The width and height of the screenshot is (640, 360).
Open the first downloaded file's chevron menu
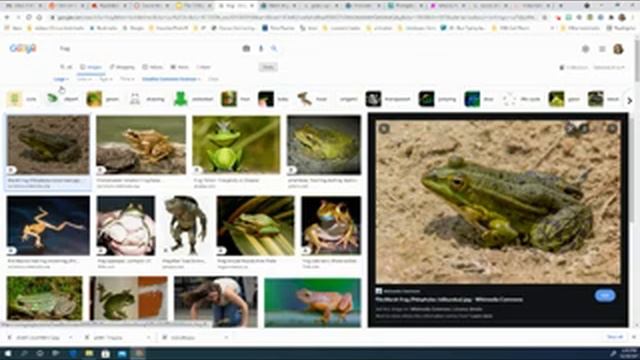71,338
